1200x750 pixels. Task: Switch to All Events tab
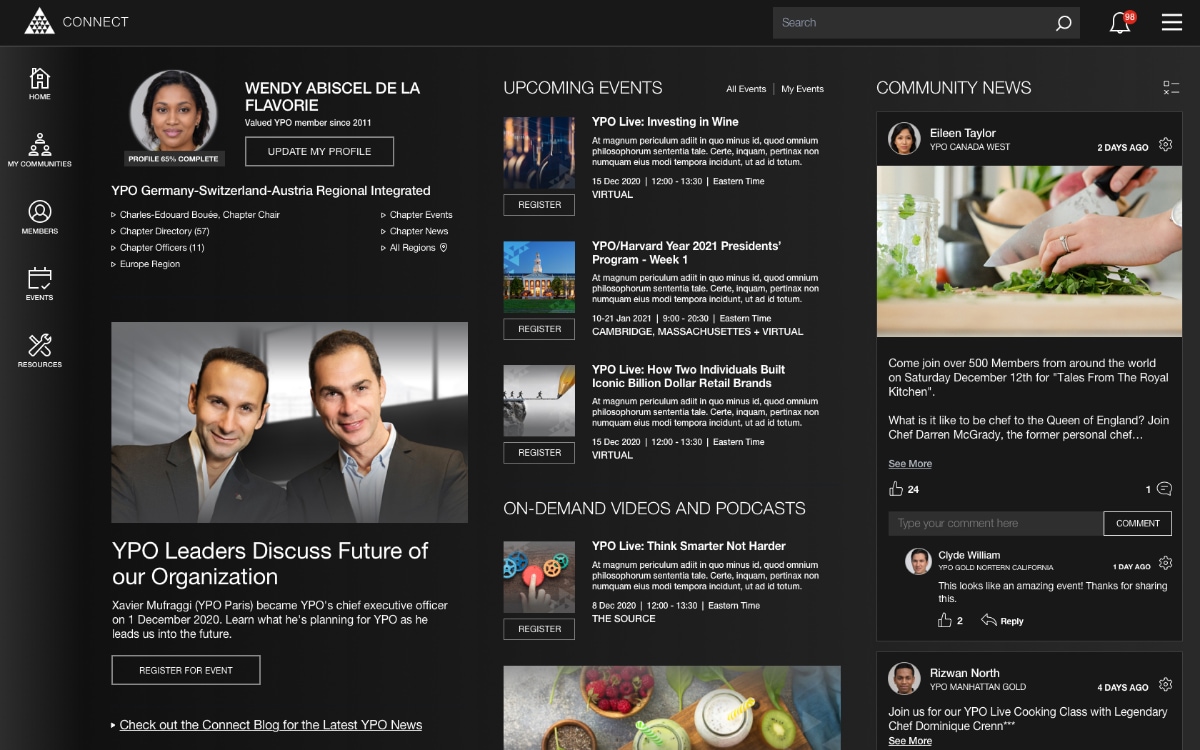click(x=746, y=89)
